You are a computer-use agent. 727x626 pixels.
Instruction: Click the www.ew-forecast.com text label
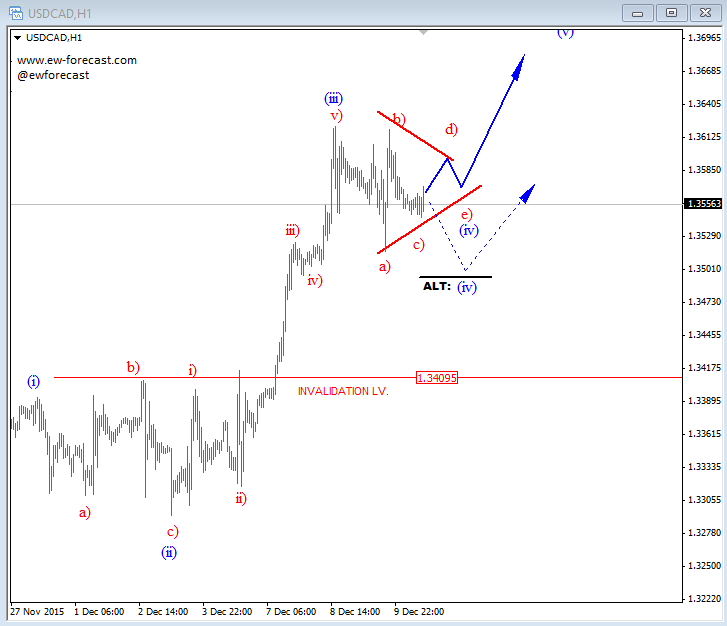[77, 60]
